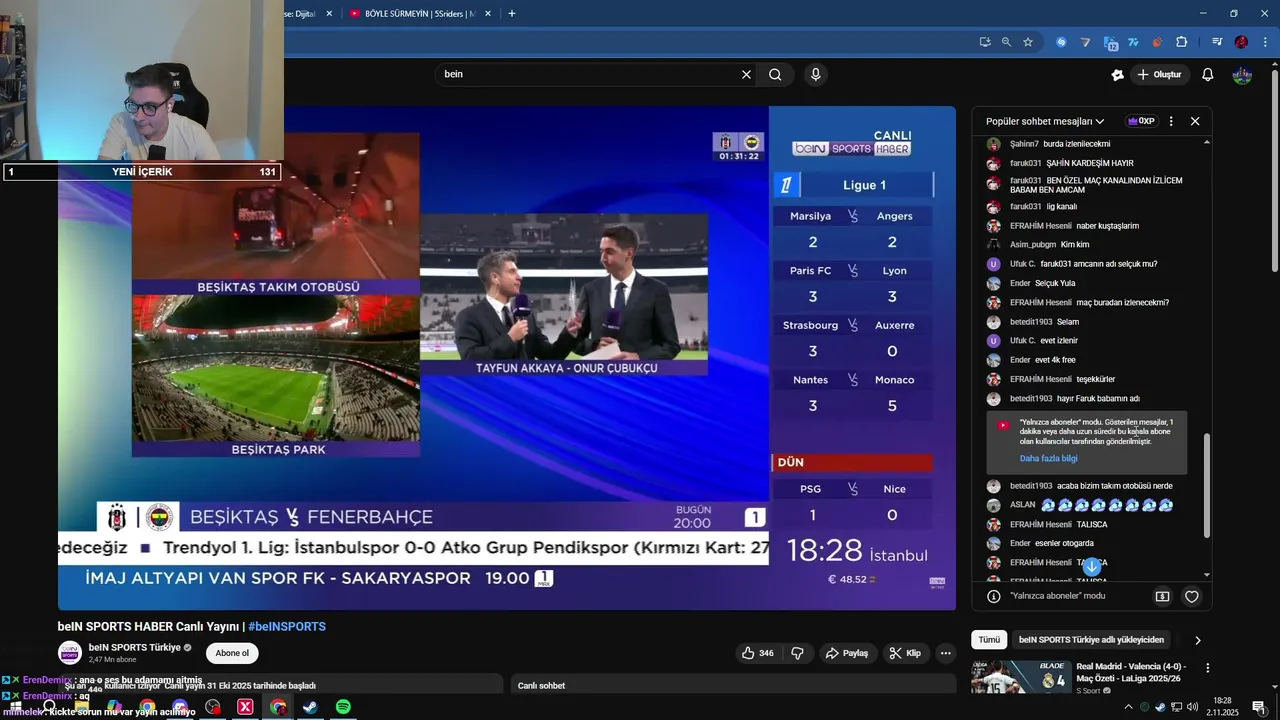Open the Chrome Extensions puzzle icon
Viewport: 1280px width, 720px height.
pyautogui.click(x=1181, y=42)
